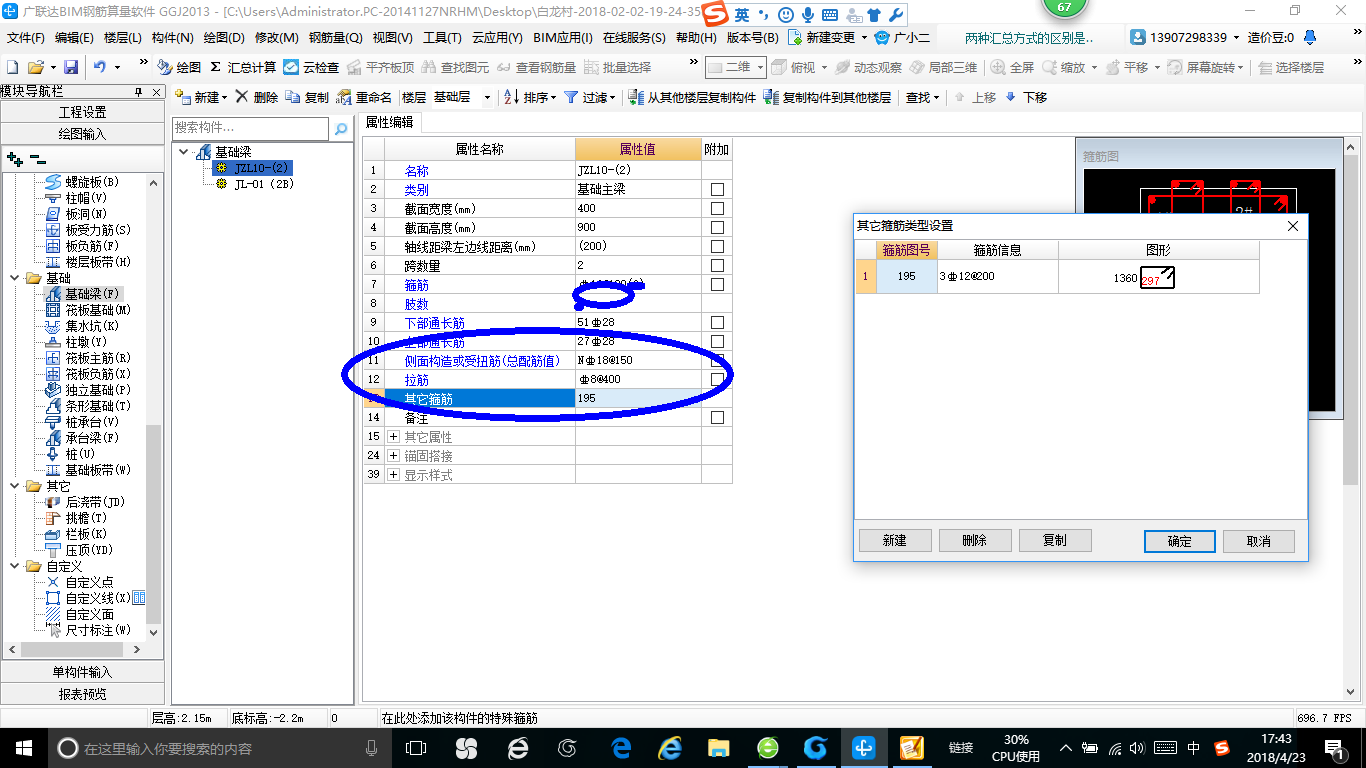Select 后浇带(JD) in navigation tree
Image resolution: width=1366 pixels, height=768 pixels.
(86, 502)
